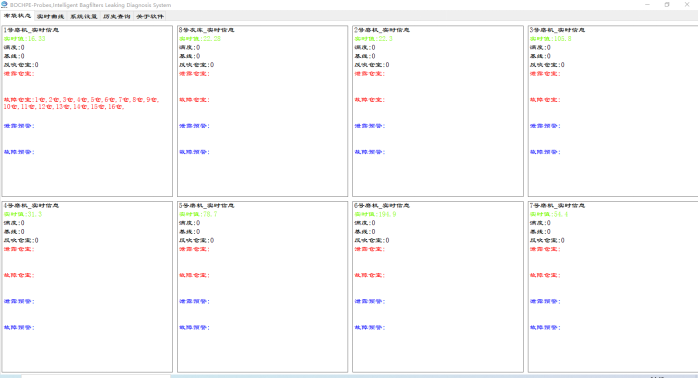Image resolution: width=698 pixels, height=379 pixels.
Task: Restore down the application window
Action: [667, 4]
